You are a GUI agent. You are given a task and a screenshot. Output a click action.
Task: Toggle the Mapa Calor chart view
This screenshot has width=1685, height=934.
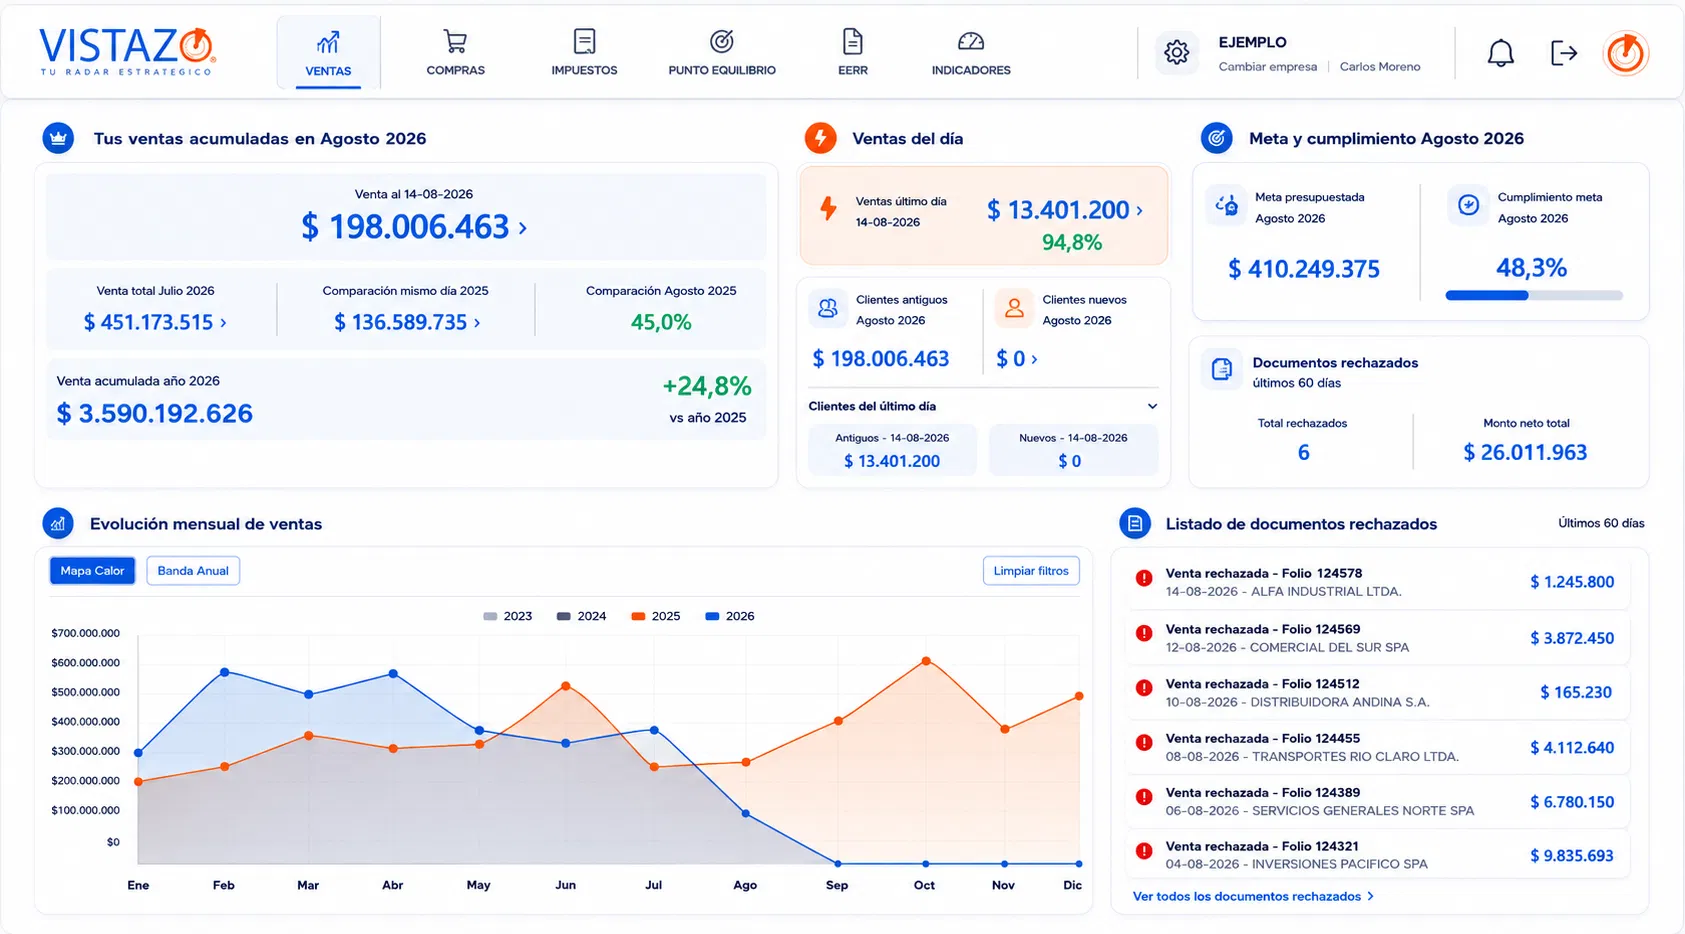92,571
